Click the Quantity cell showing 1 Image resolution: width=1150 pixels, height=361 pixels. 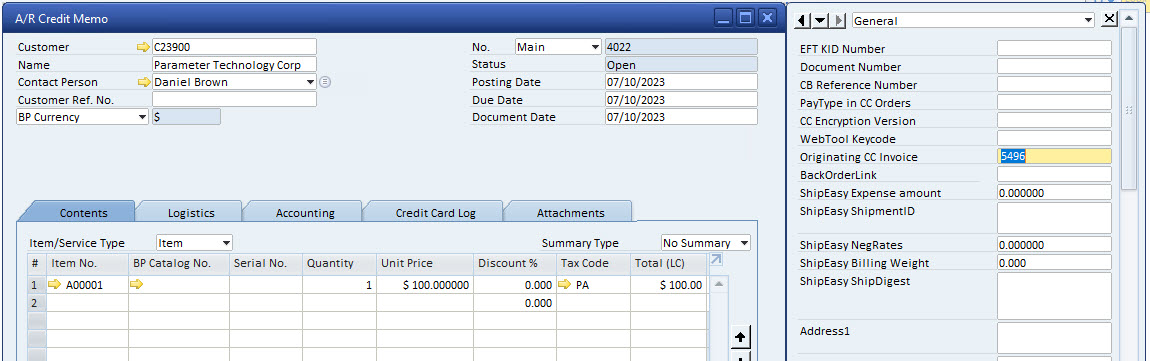click(x=339, y=285)
